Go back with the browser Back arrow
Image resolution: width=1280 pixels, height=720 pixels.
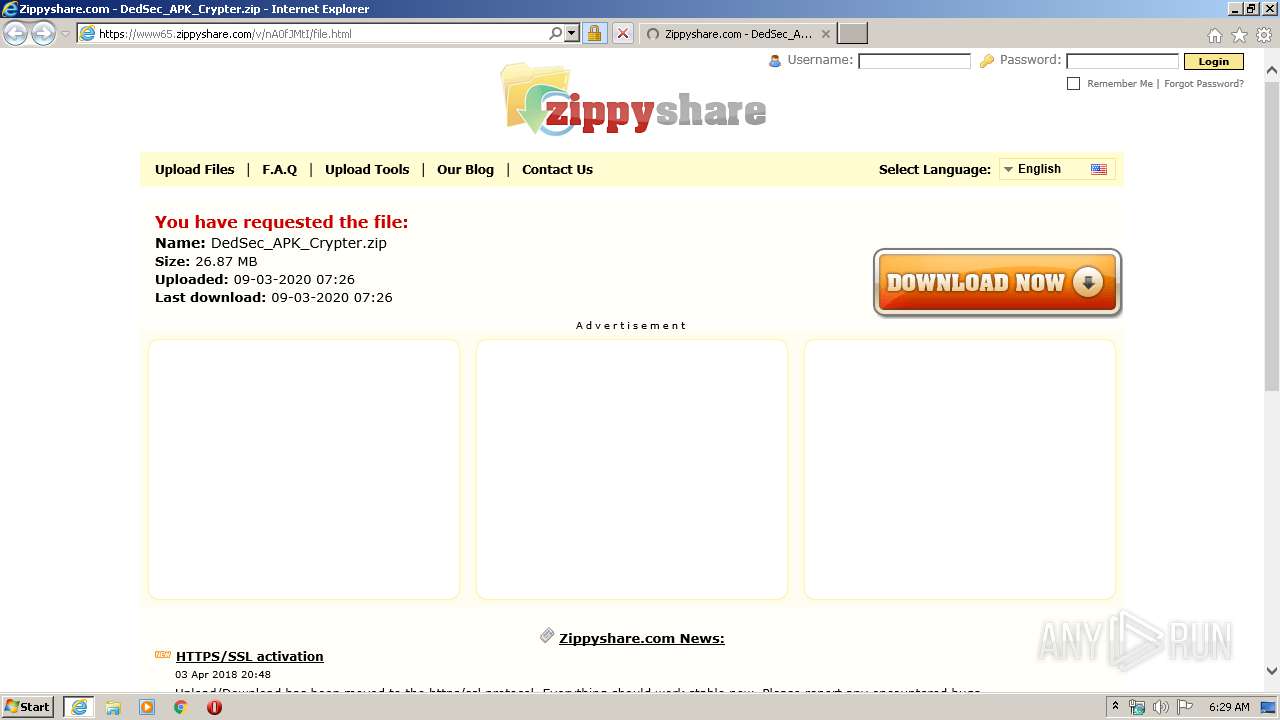tap(15, 33)
